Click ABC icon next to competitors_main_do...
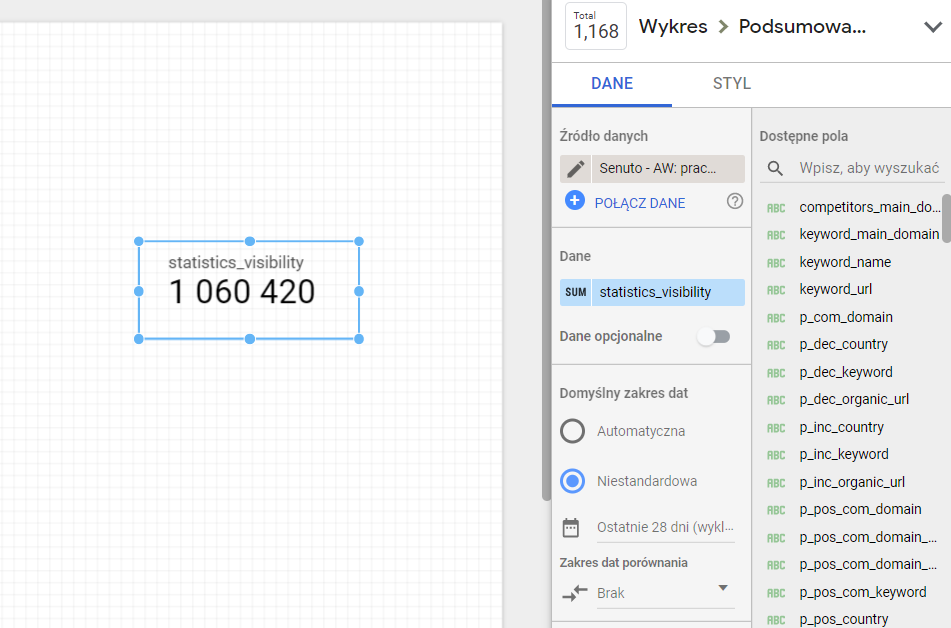This screenshot has height=628, width=951. [776, 208]
